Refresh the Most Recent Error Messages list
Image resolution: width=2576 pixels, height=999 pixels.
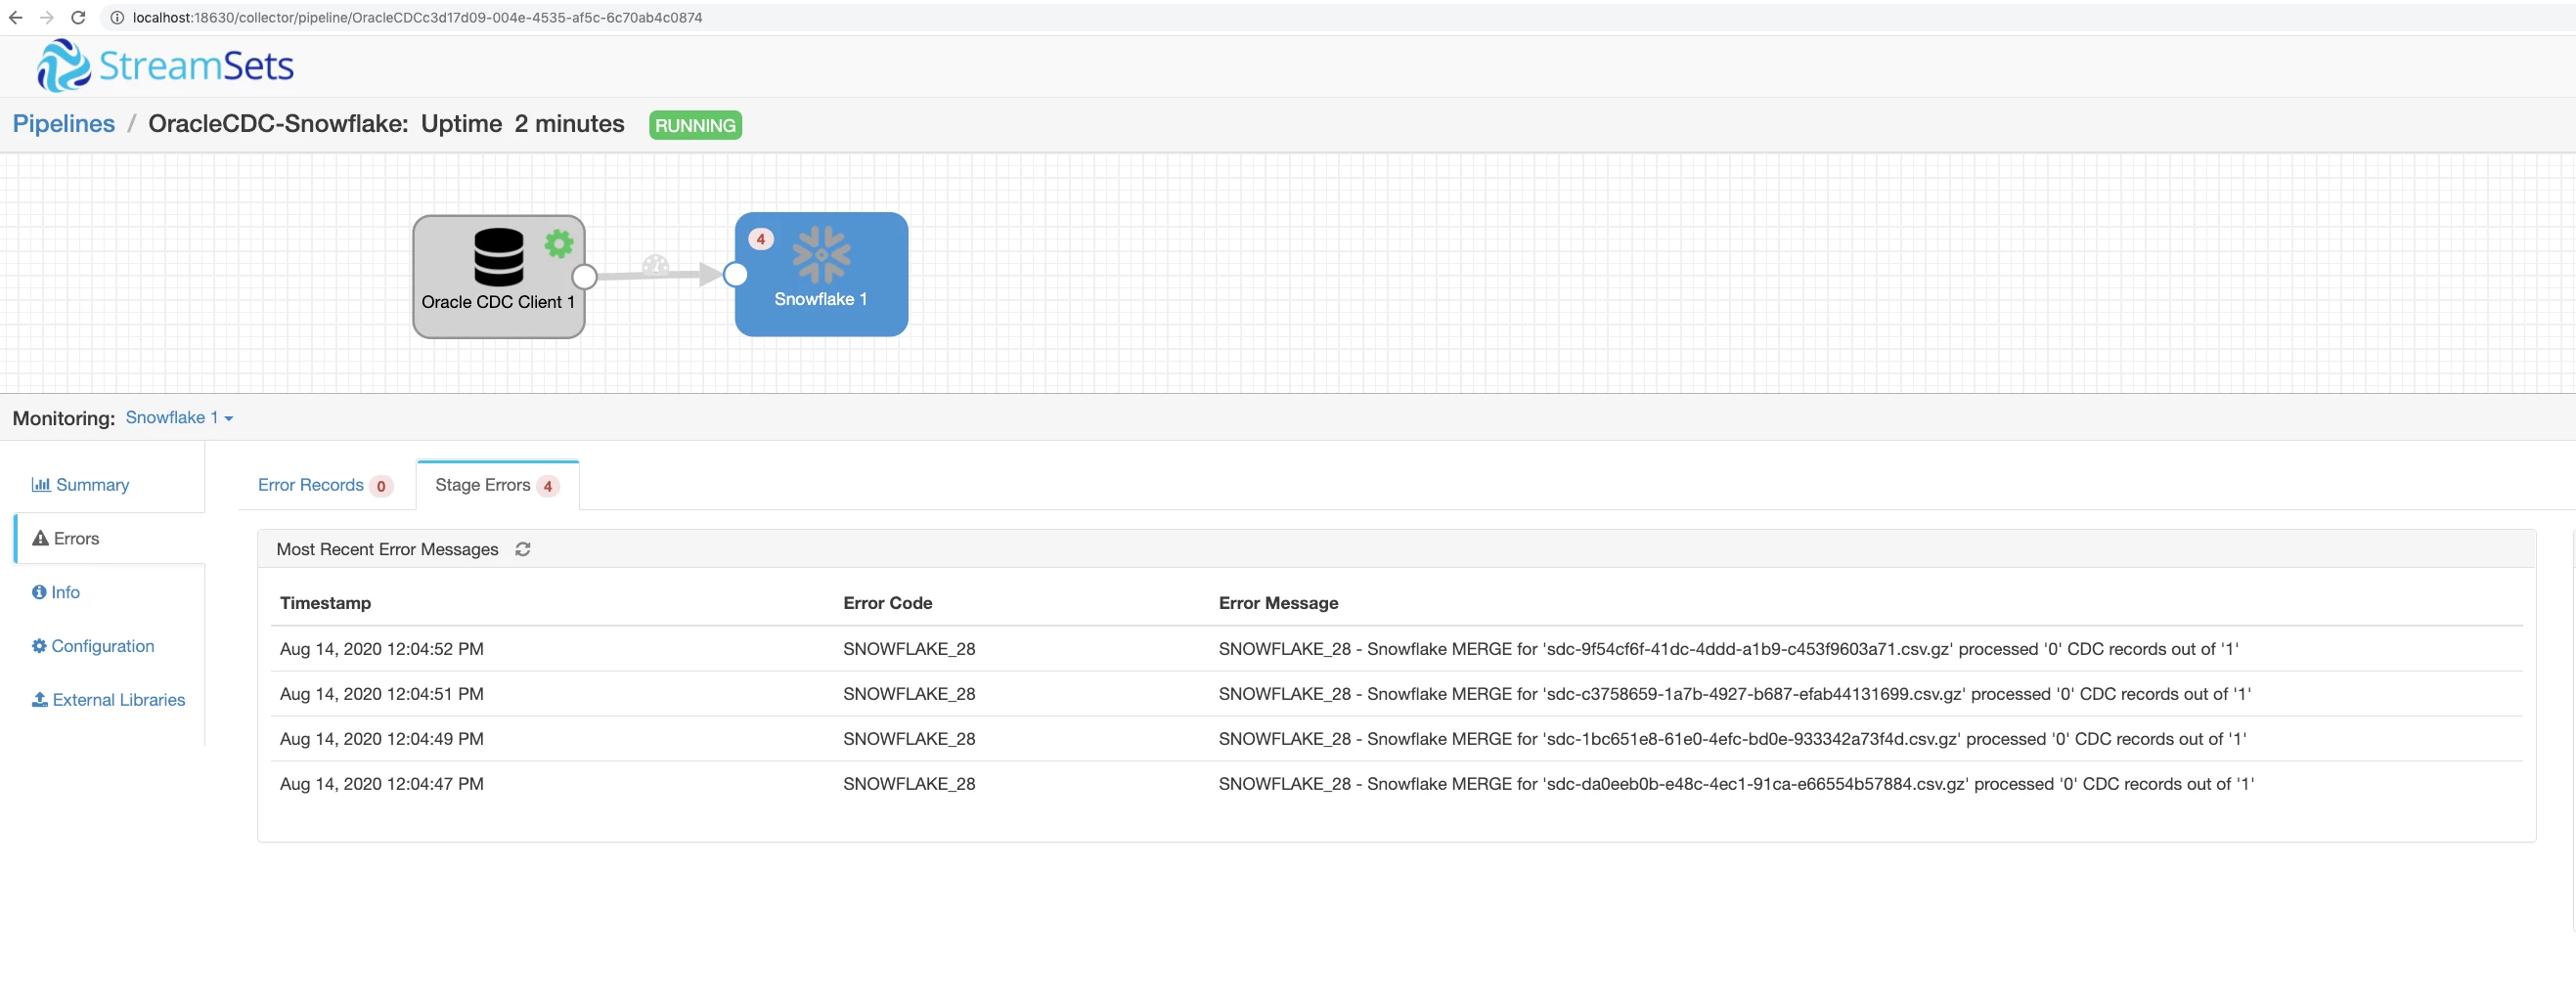point(522,549)
